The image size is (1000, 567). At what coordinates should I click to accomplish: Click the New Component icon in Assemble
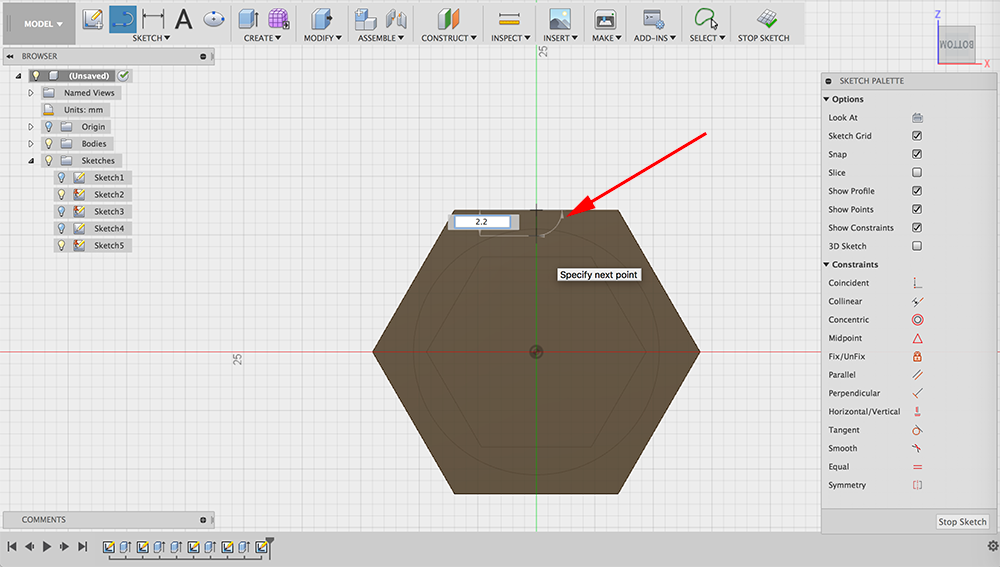[x=365, y=19]
